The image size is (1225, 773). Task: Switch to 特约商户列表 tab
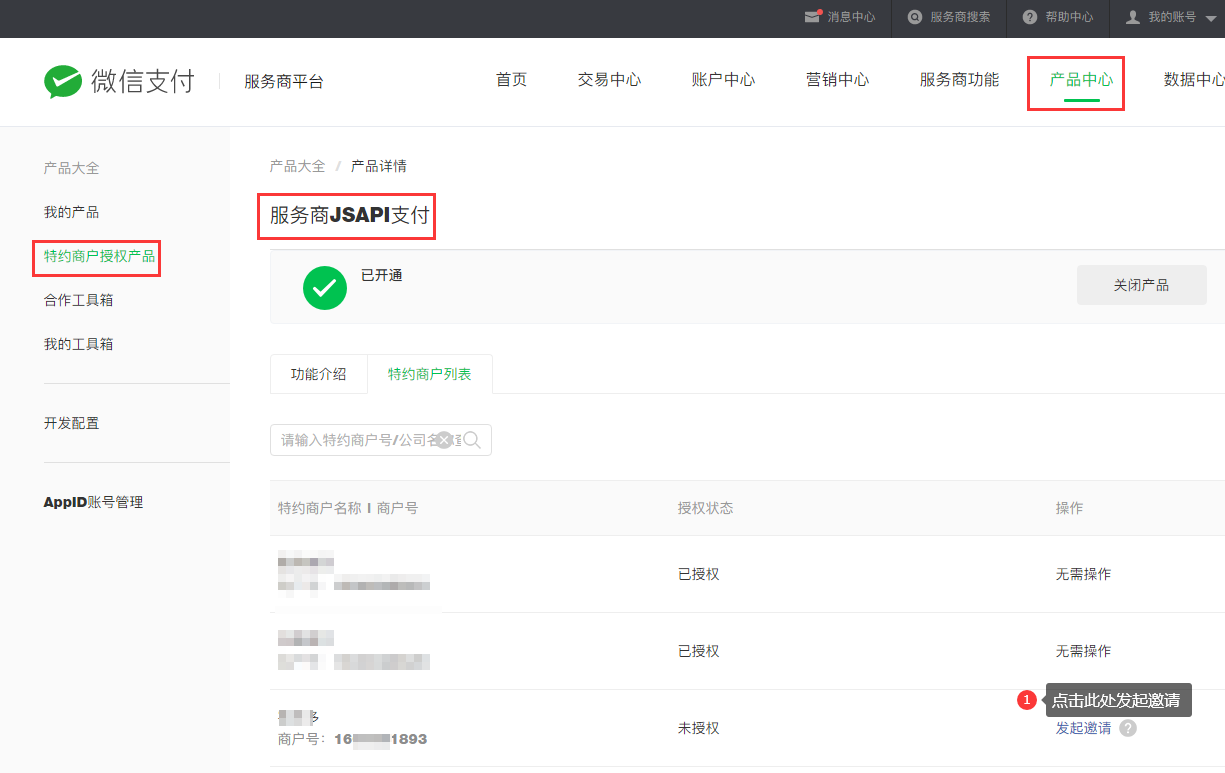coord(429,374)
